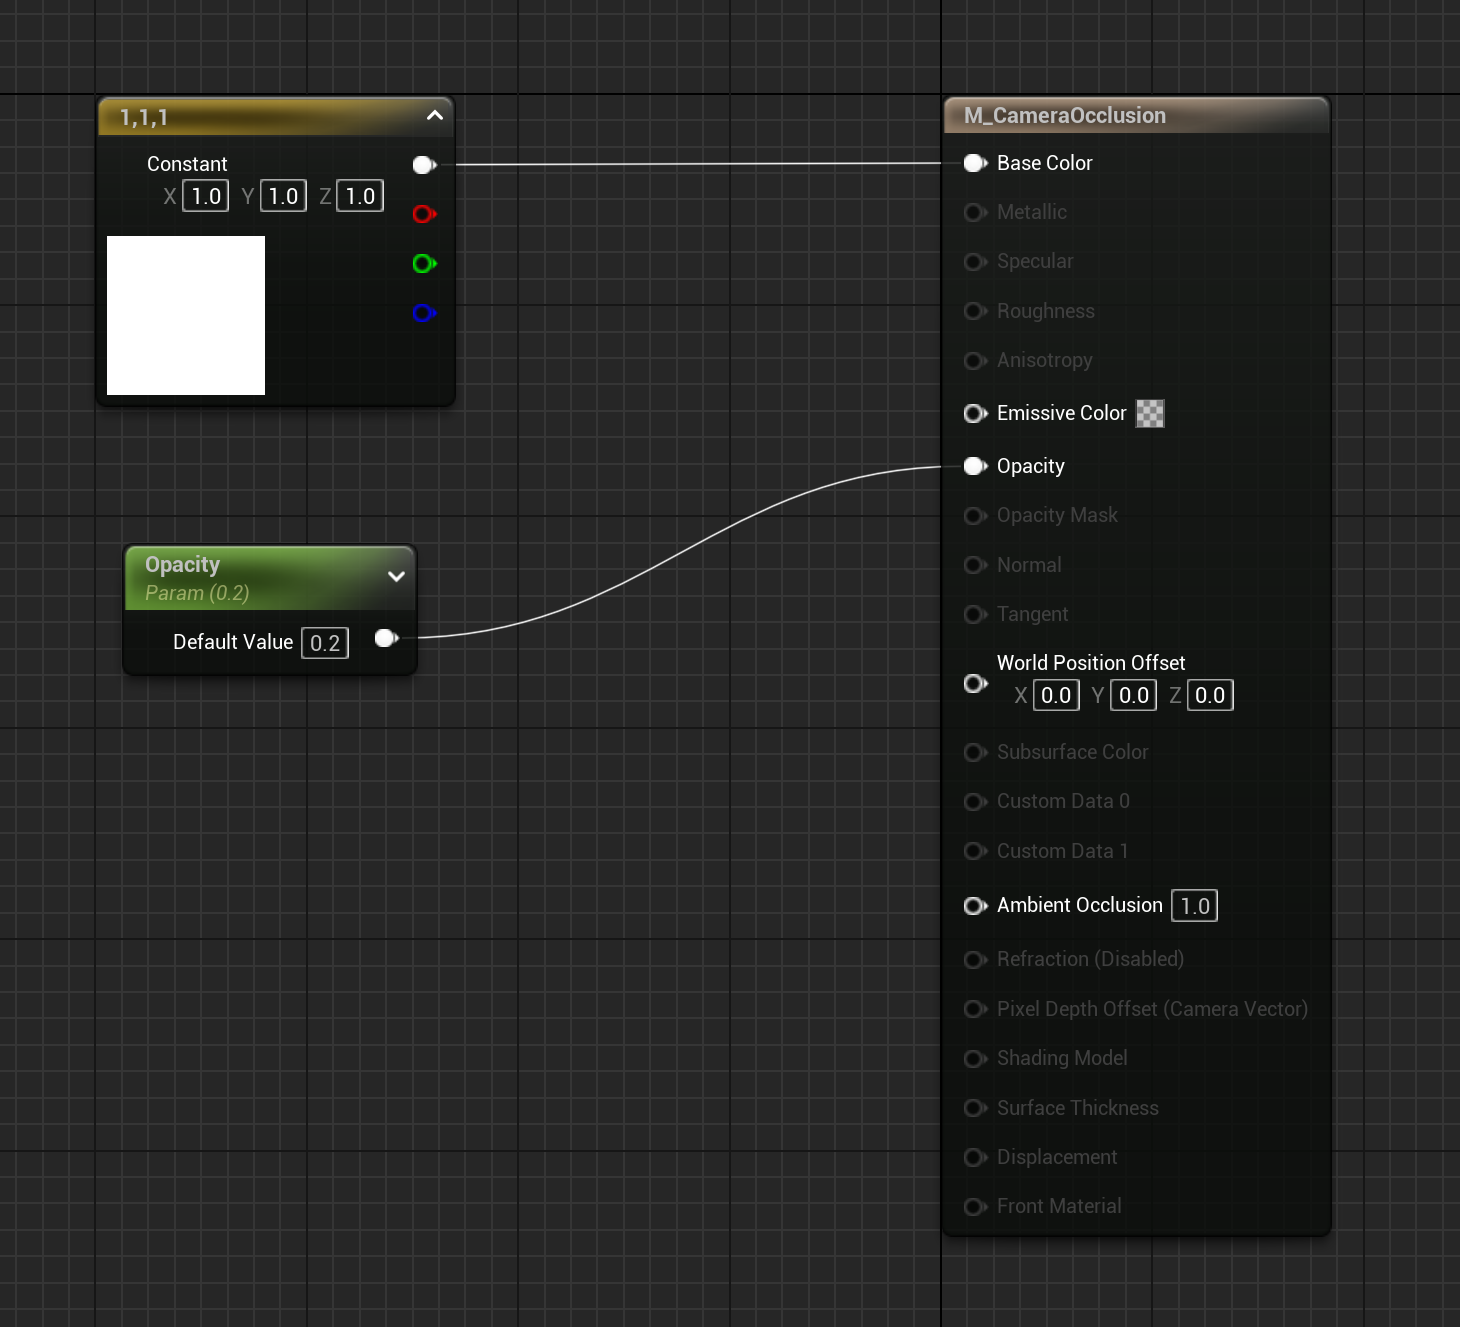Click the World Position Offset input pin
Screen dimensions: 1460x1327
(x=976, y=683)
